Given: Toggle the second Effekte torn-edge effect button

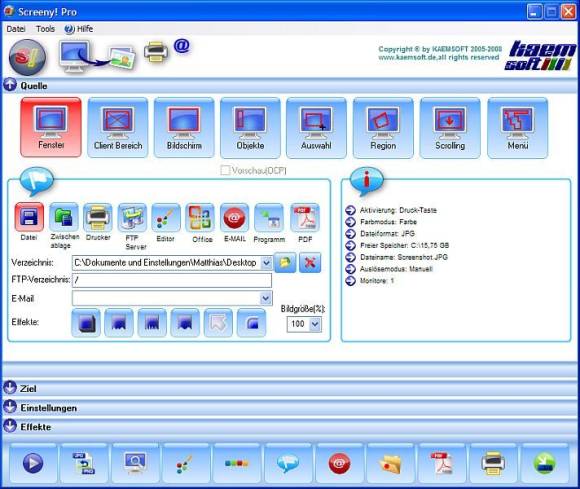Looking at the screenshot, I should tap(119, 323).
